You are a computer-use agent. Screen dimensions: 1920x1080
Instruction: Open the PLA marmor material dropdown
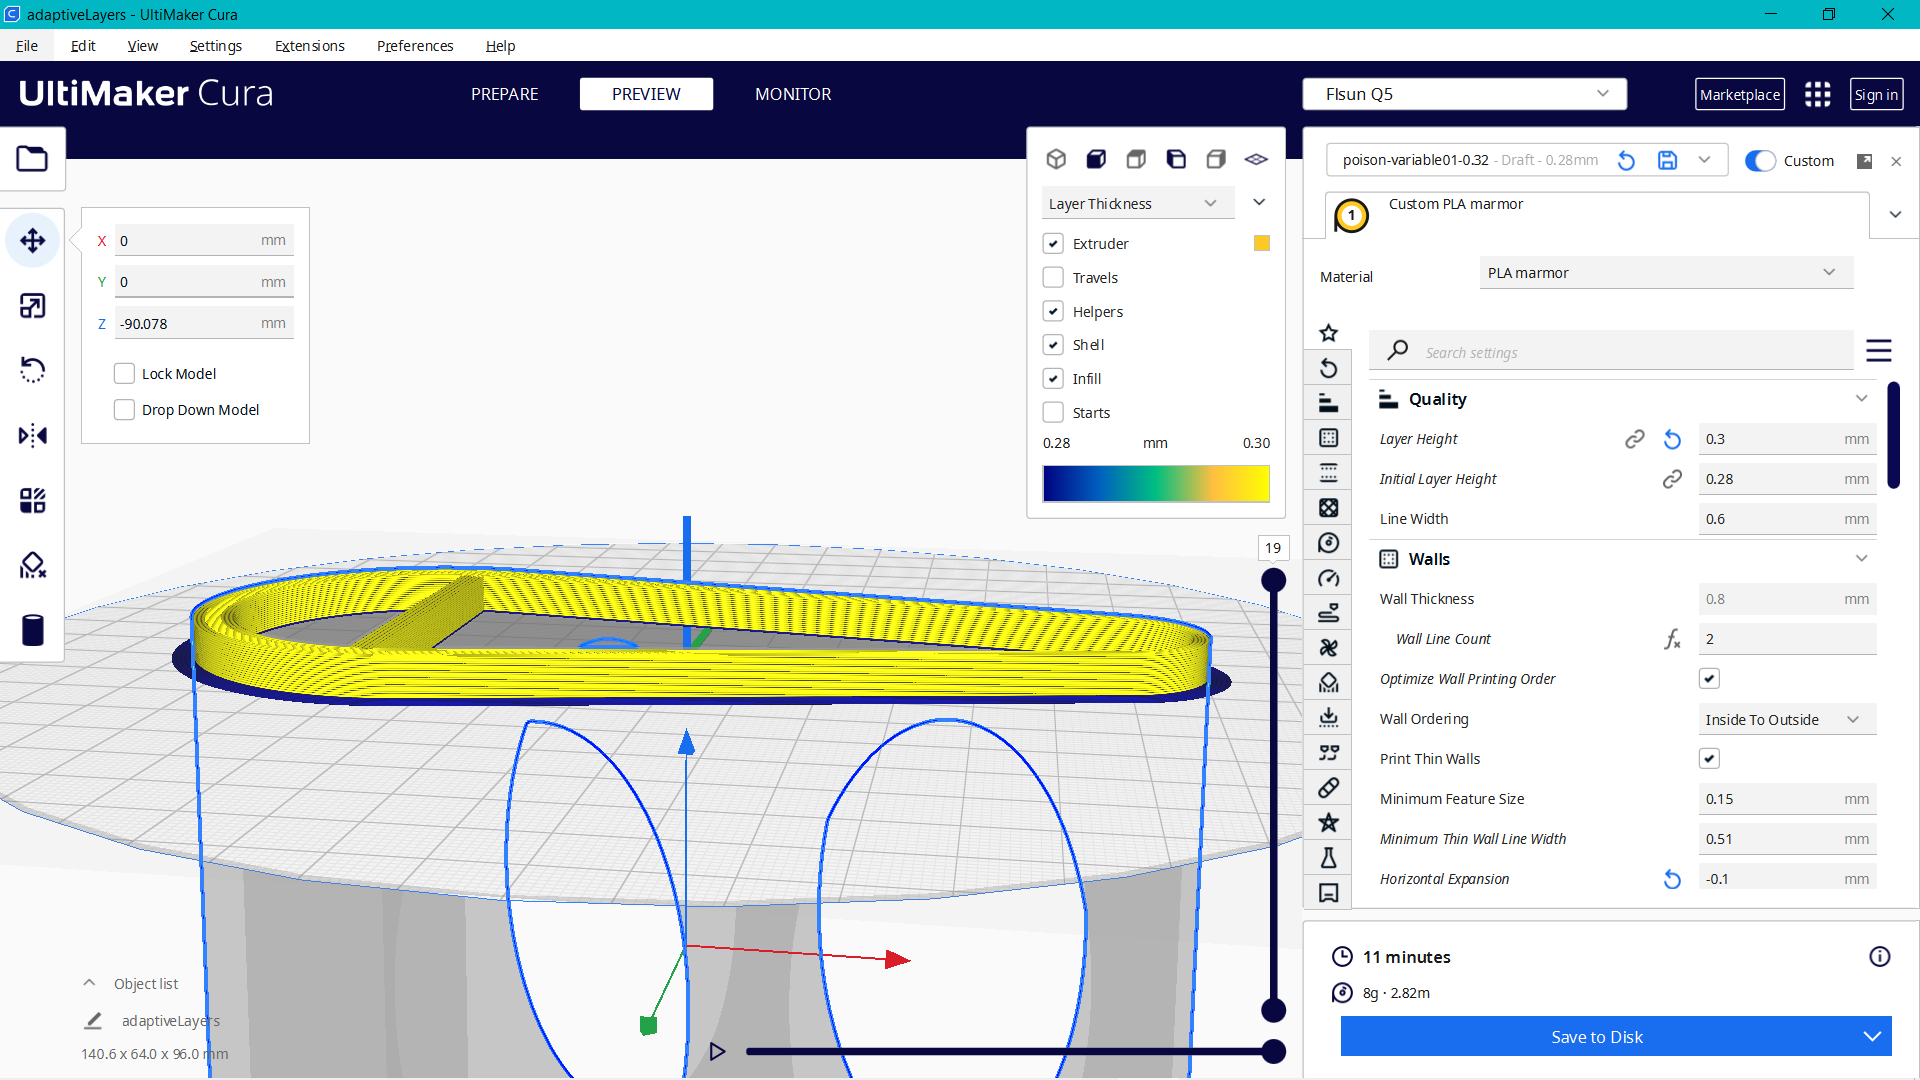click(x=1666, y=273)
